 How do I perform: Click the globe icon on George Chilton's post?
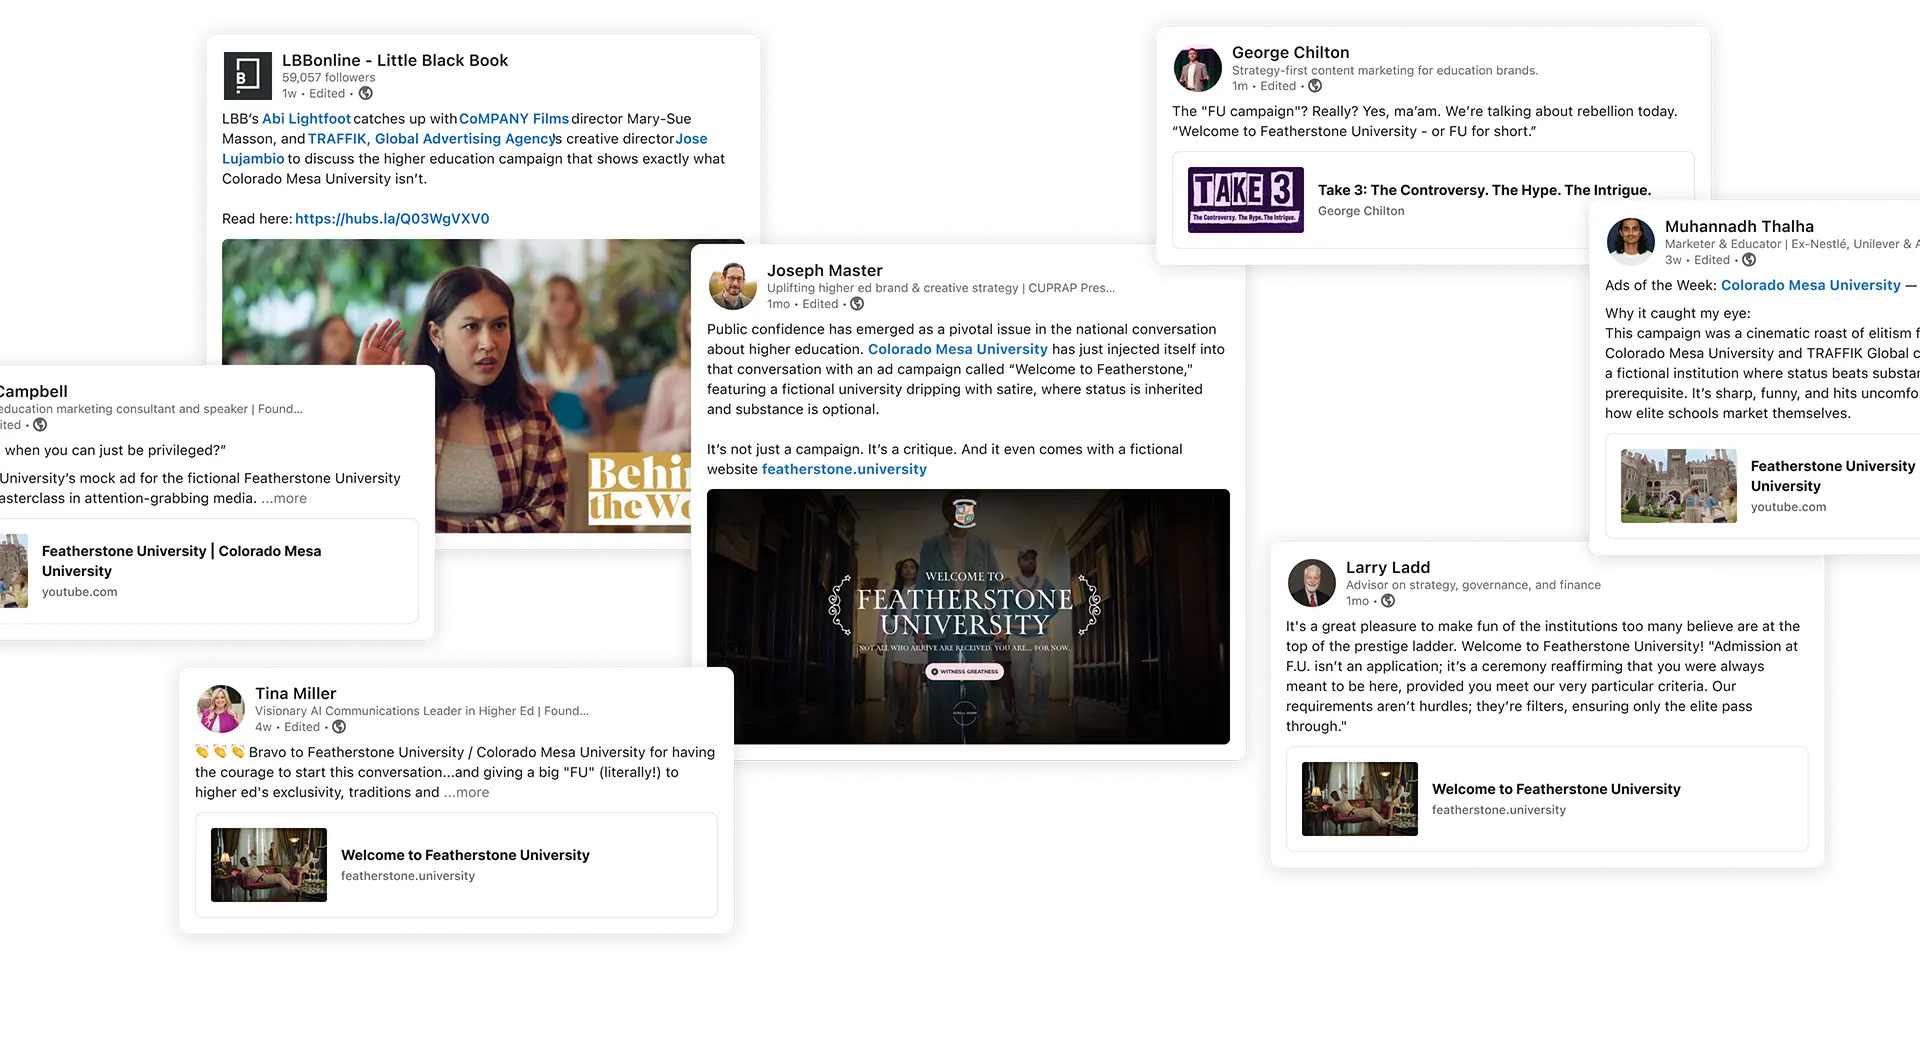[x=1315, y=86]
